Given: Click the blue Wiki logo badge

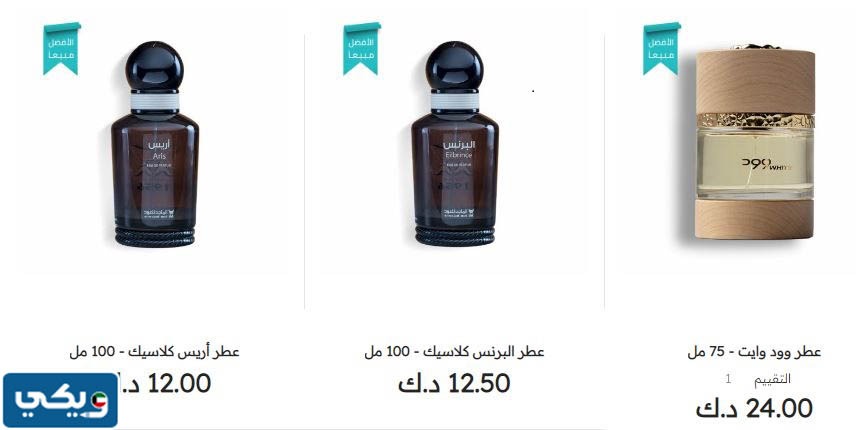Looking at the screenshot, I should (60, 401).
